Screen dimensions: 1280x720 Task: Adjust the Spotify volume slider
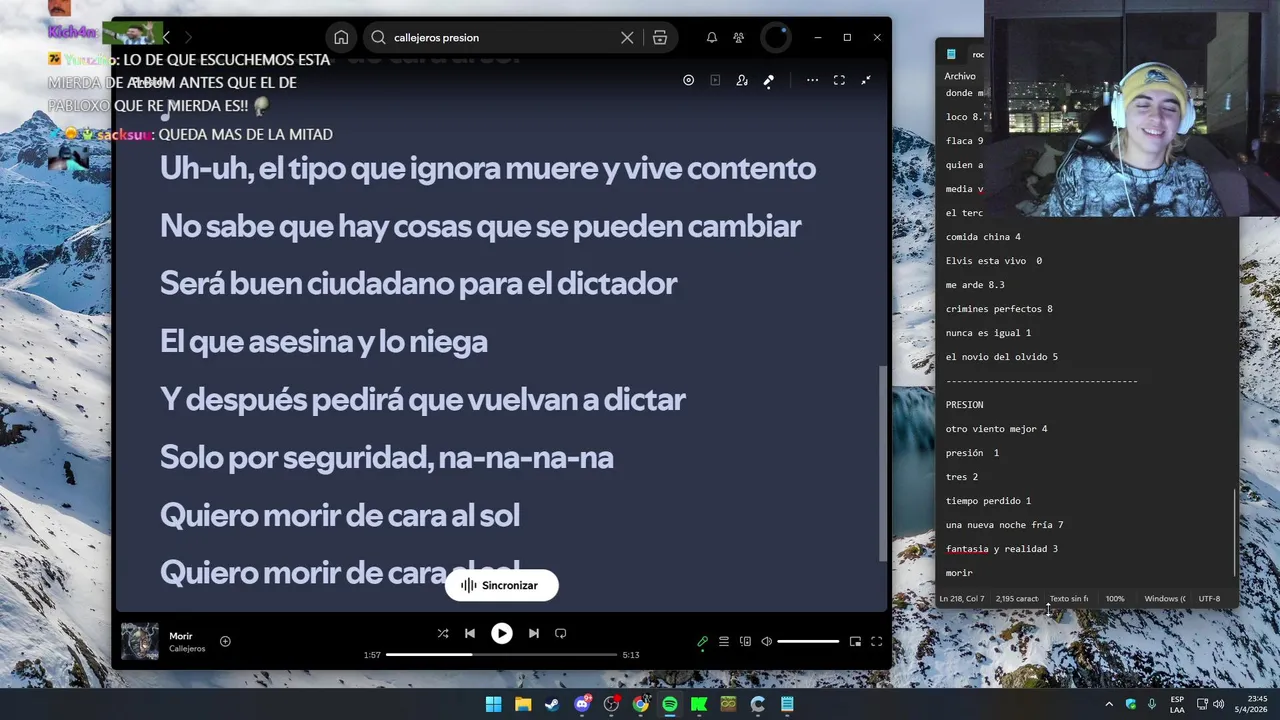(x=808, y=642)
